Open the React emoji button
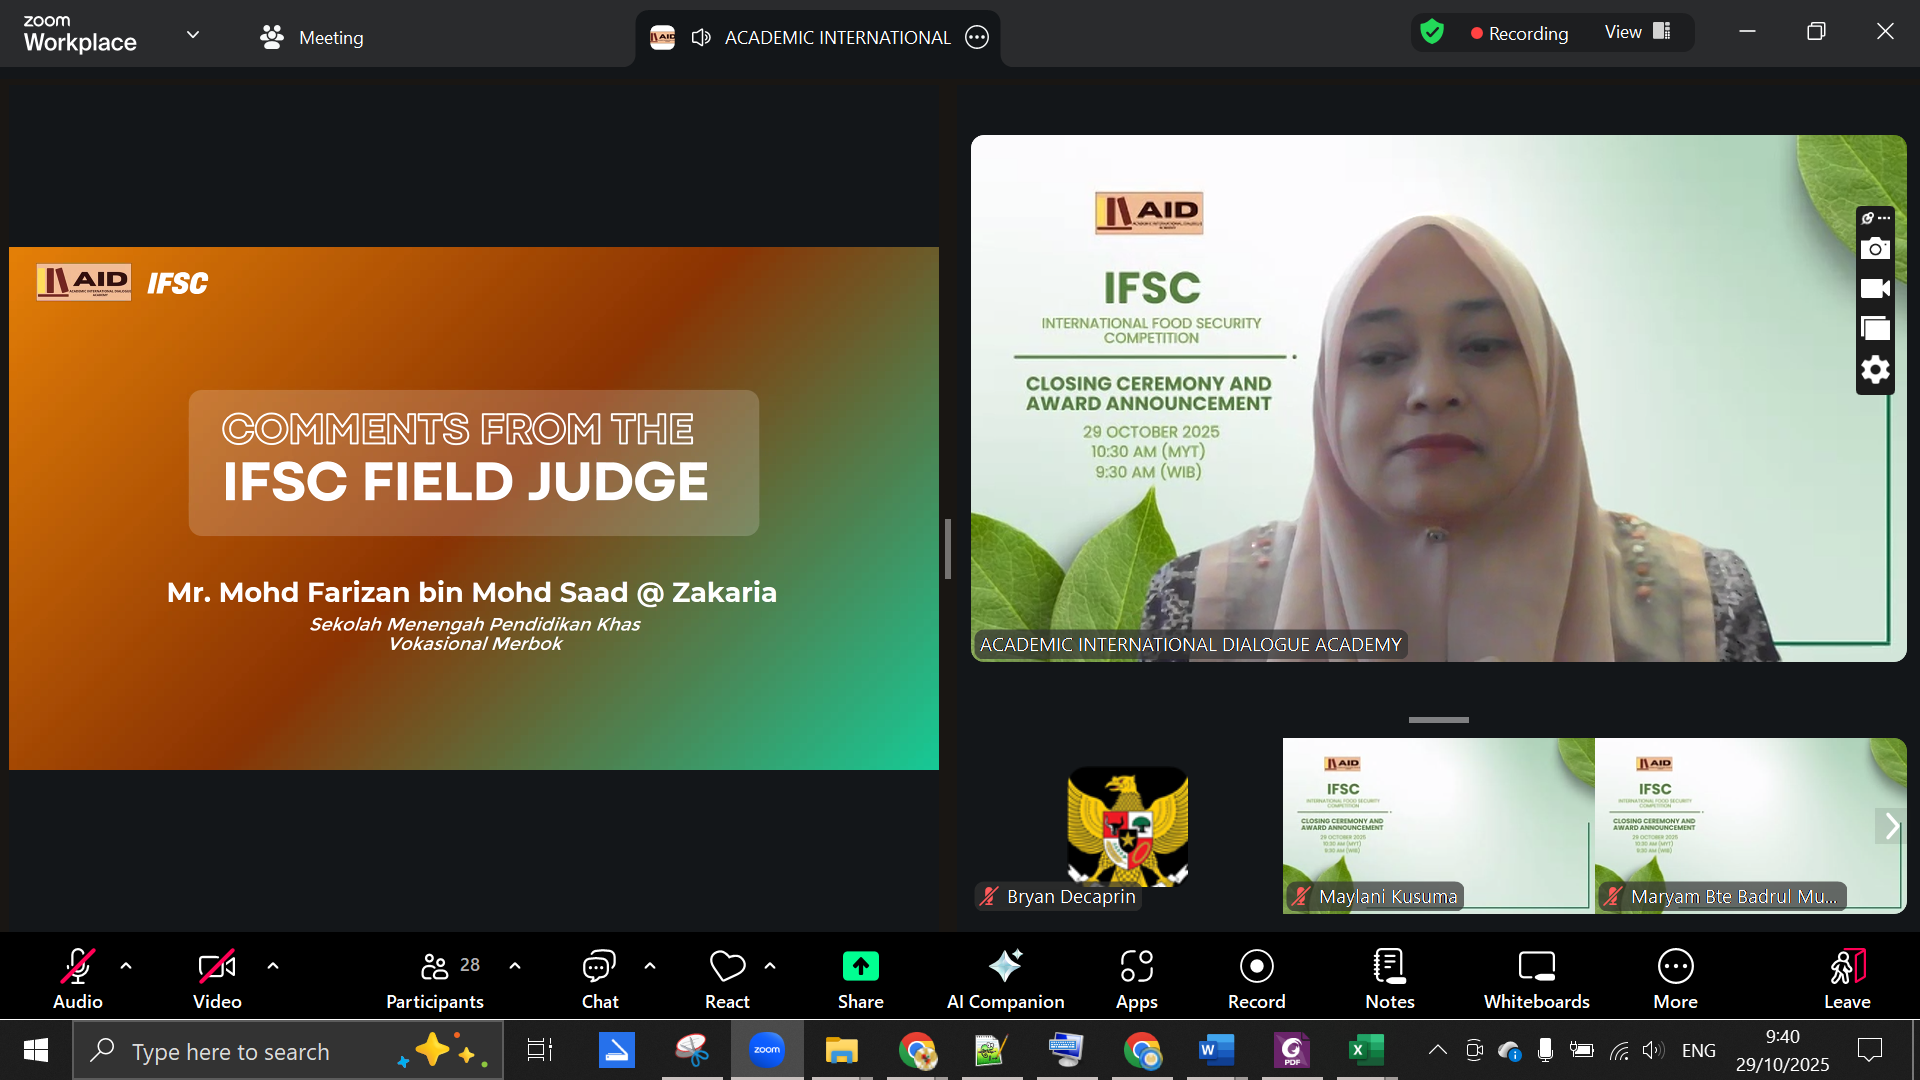 point(727,978)
